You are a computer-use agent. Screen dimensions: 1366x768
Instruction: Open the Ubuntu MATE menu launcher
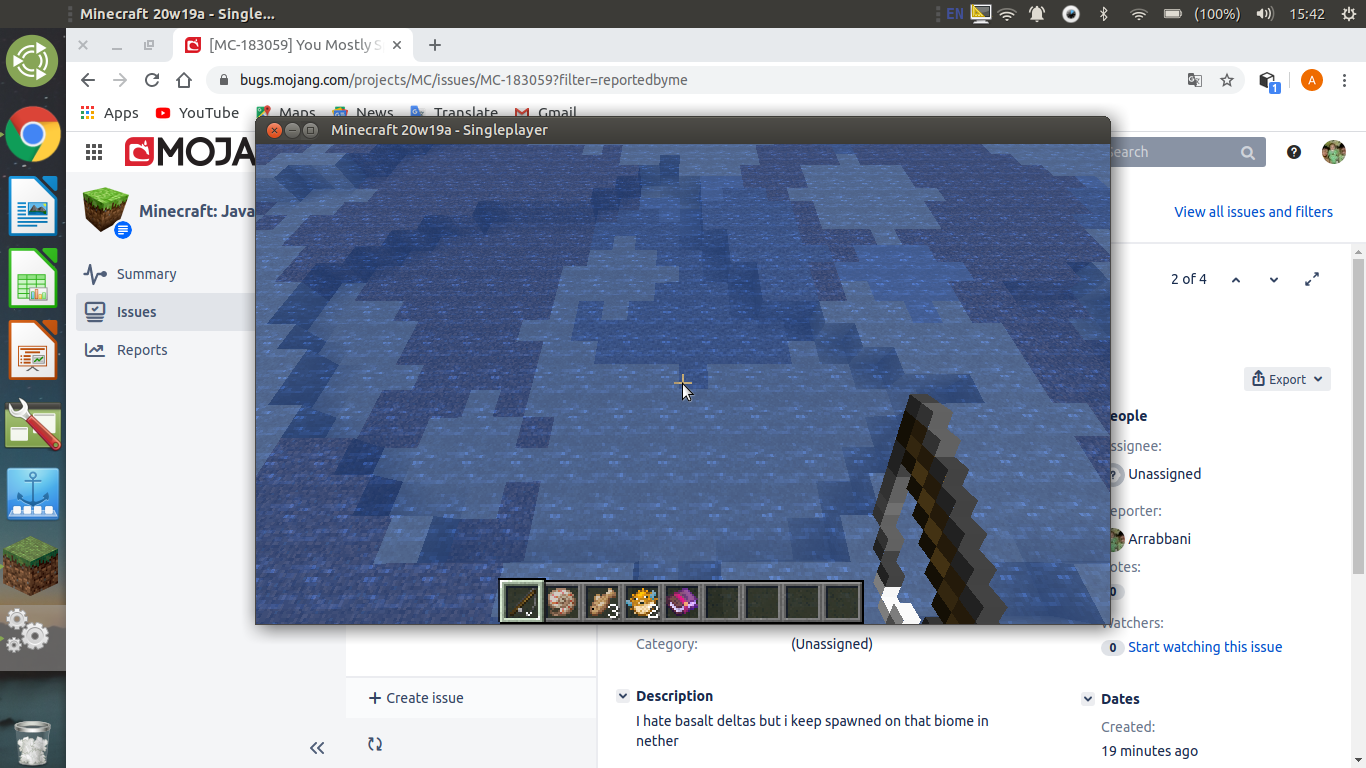pyautogui.click(x=33, y=61)
